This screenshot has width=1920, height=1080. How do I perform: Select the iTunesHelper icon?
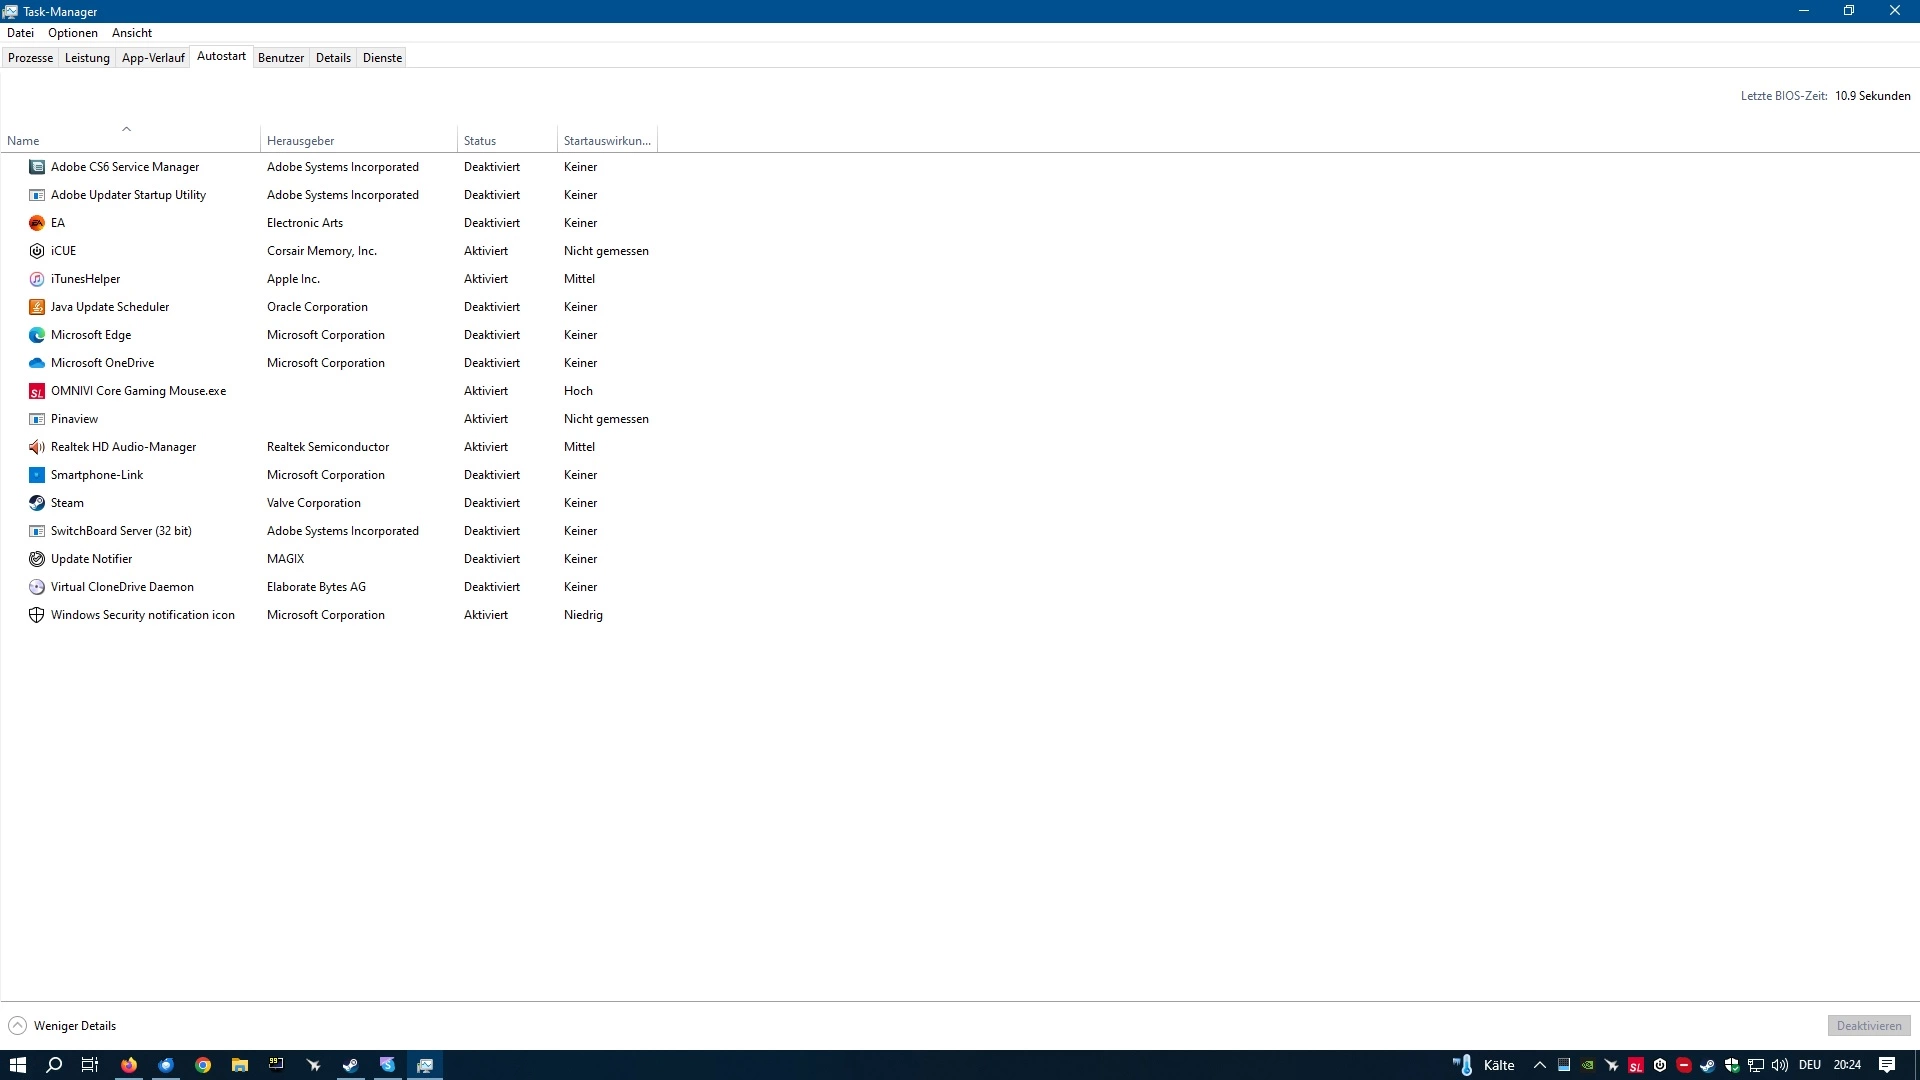click(x=37, y=279)
